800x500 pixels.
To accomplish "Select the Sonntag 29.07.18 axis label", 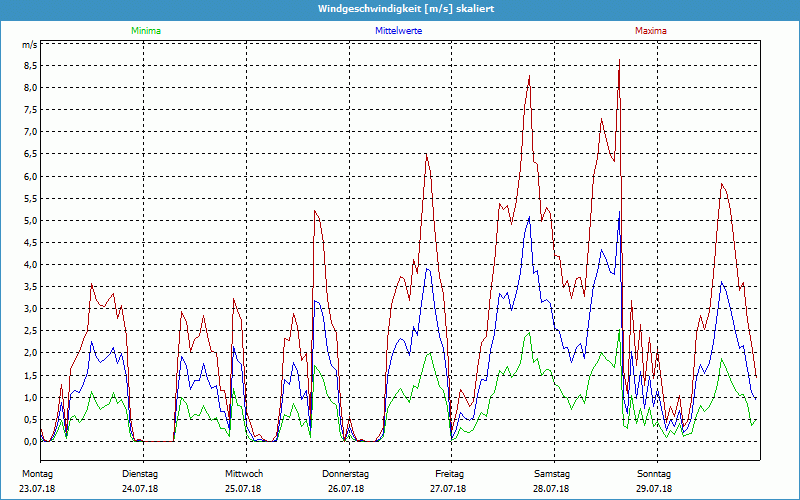I will tap(655, 480).
